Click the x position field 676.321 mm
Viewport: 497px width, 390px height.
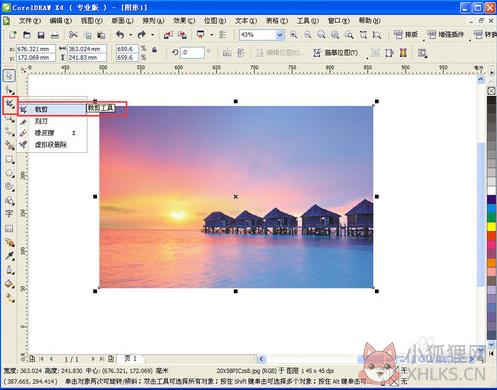tap(36, 49)
